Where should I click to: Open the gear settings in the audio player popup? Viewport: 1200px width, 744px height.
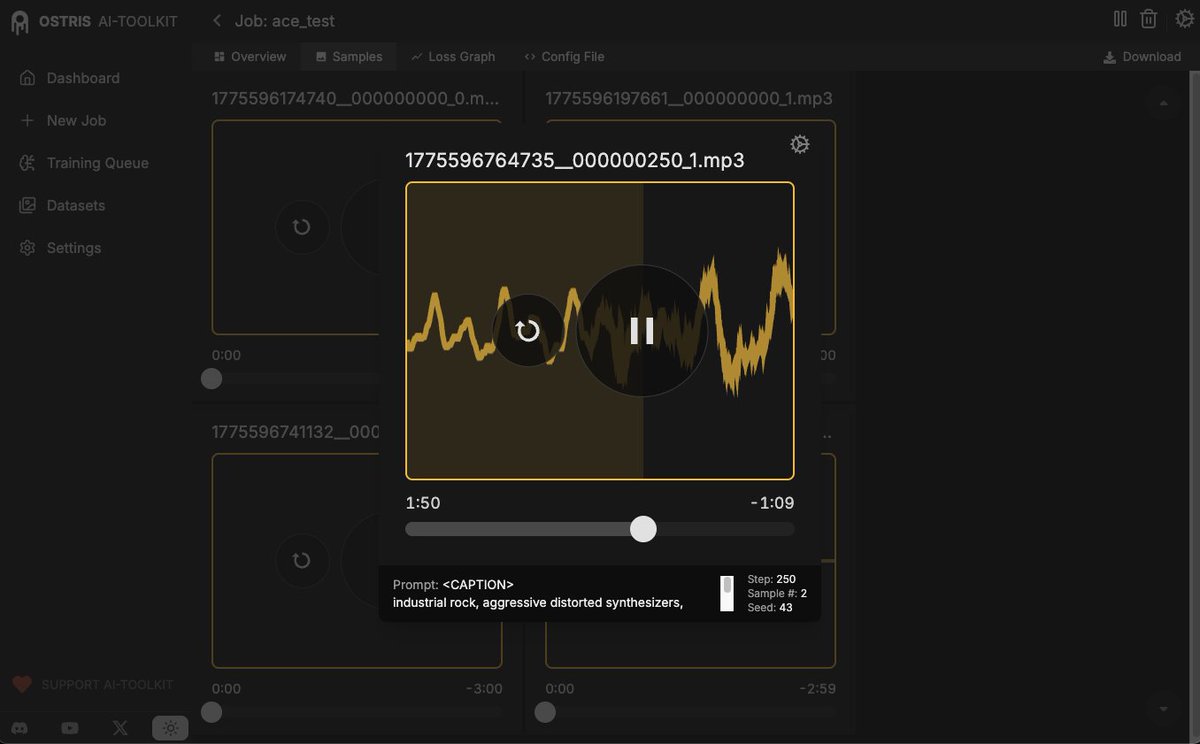click(799, 145)
